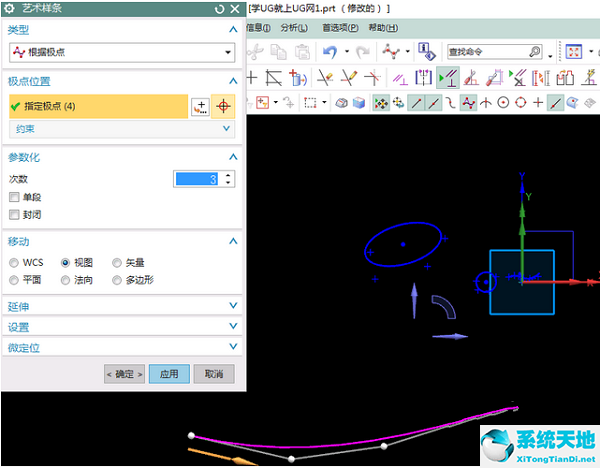Select the 矢量 radio button
The height and width of the screenshot is (468, 600).
117,263
